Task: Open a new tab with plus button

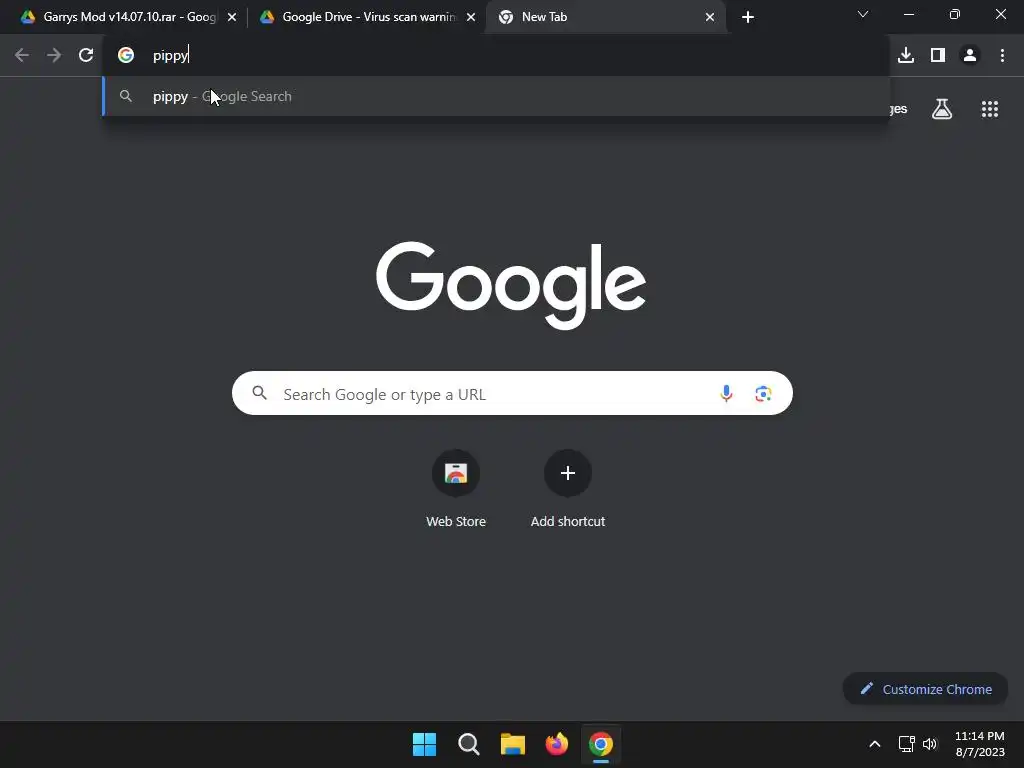Action: (748, 17)
